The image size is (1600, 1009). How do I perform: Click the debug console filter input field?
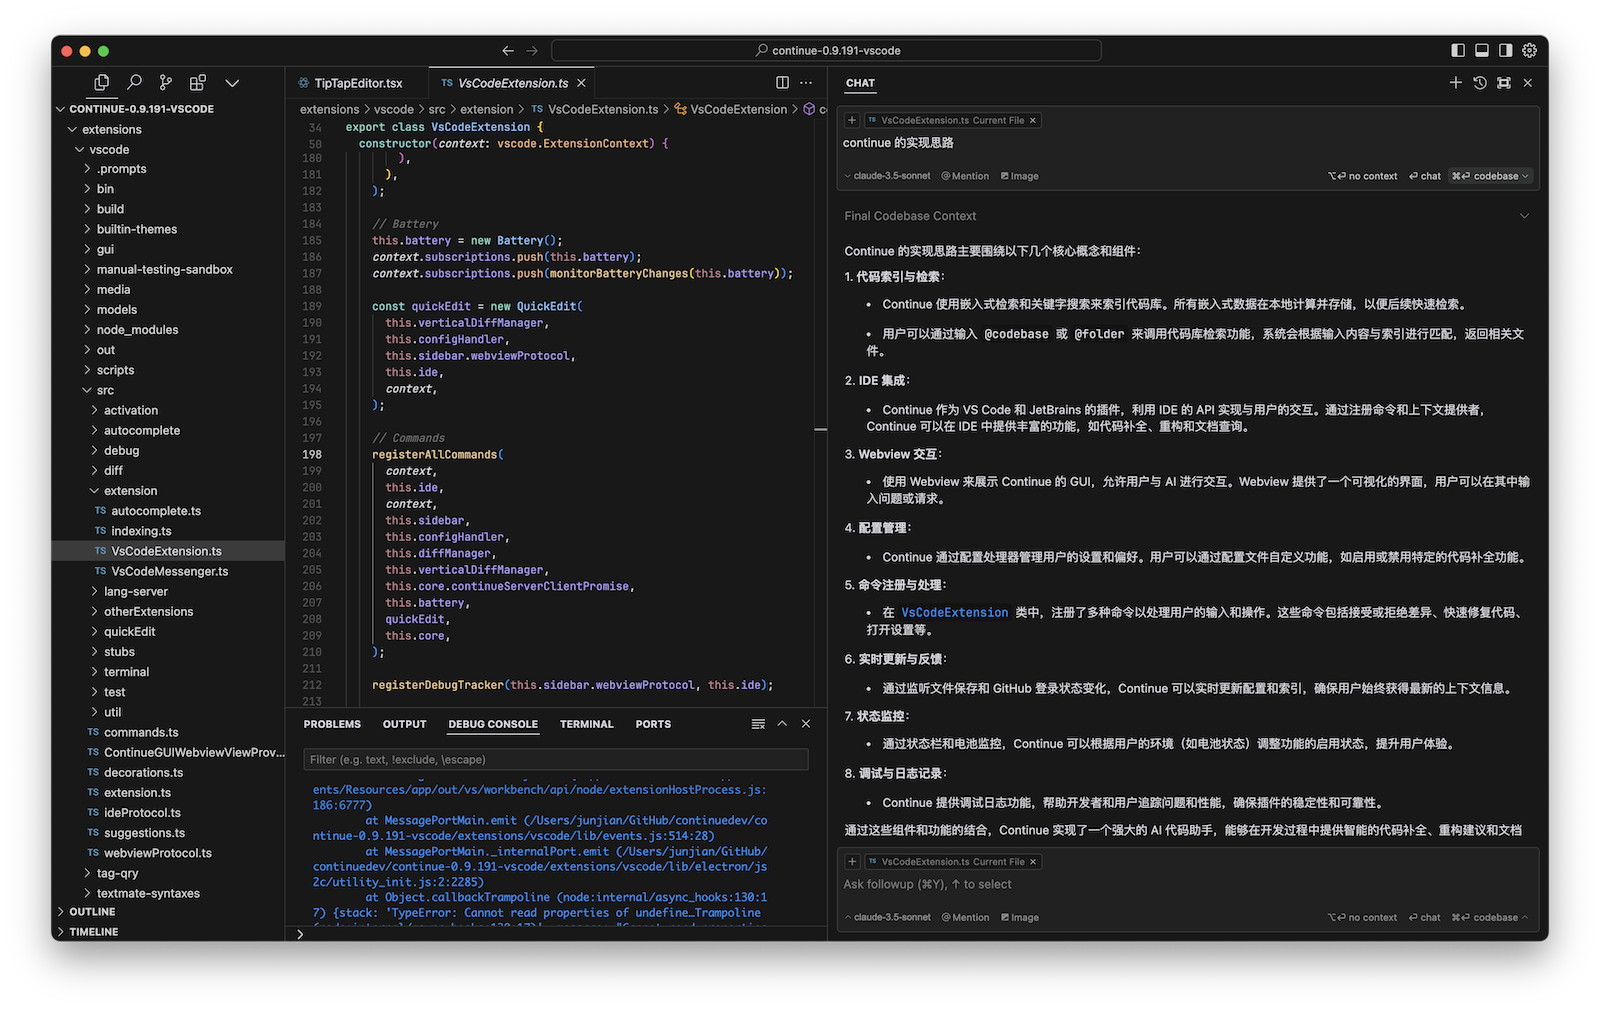(x=555, y=760)
